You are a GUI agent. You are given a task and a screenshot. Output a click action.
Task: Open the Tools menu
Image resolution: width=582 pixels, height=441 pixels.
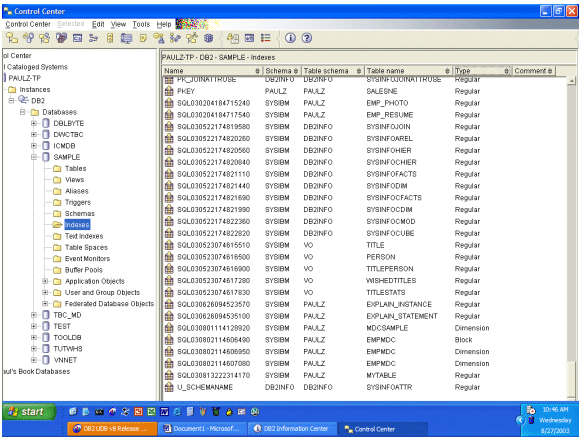tap(141, 24)
